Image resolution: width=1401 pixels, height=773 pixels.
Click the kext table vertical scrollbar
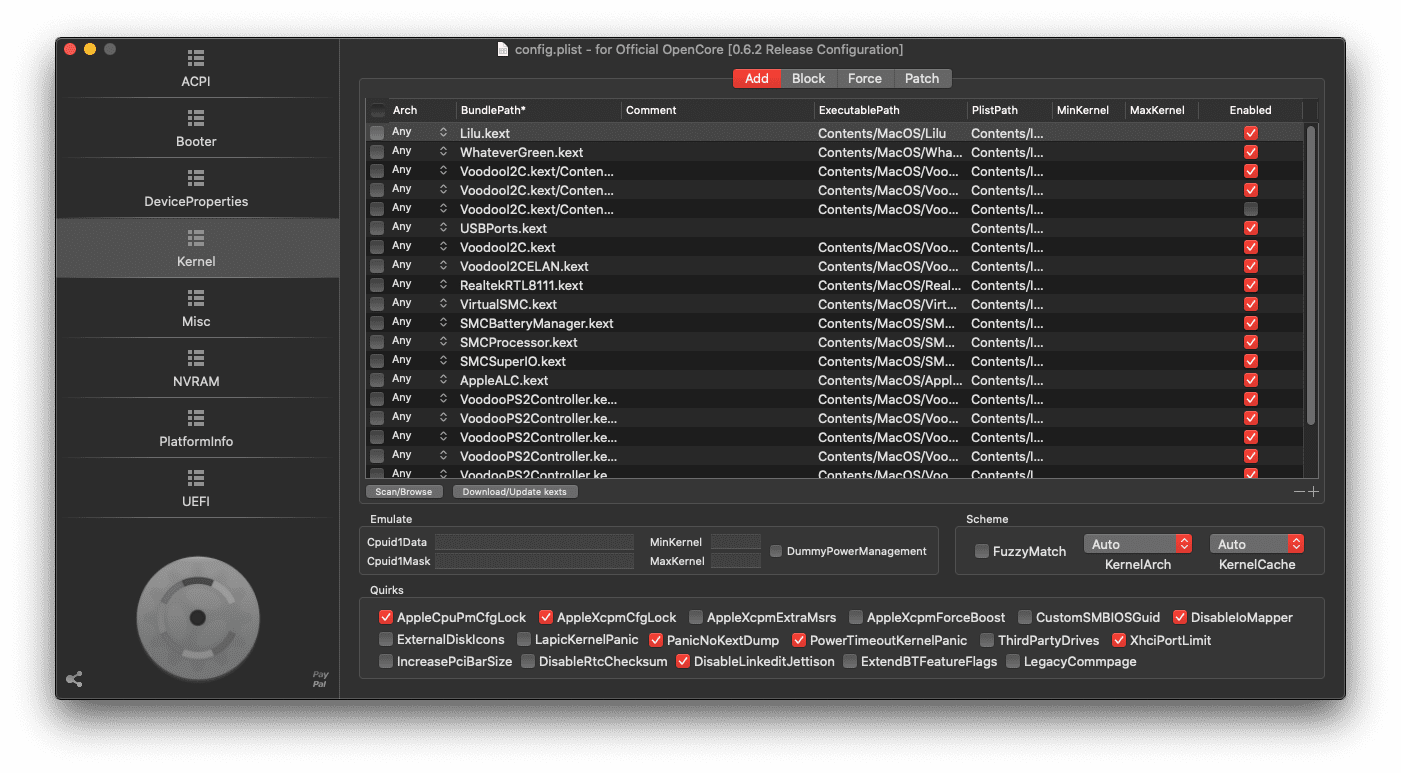coord(1311,275)
